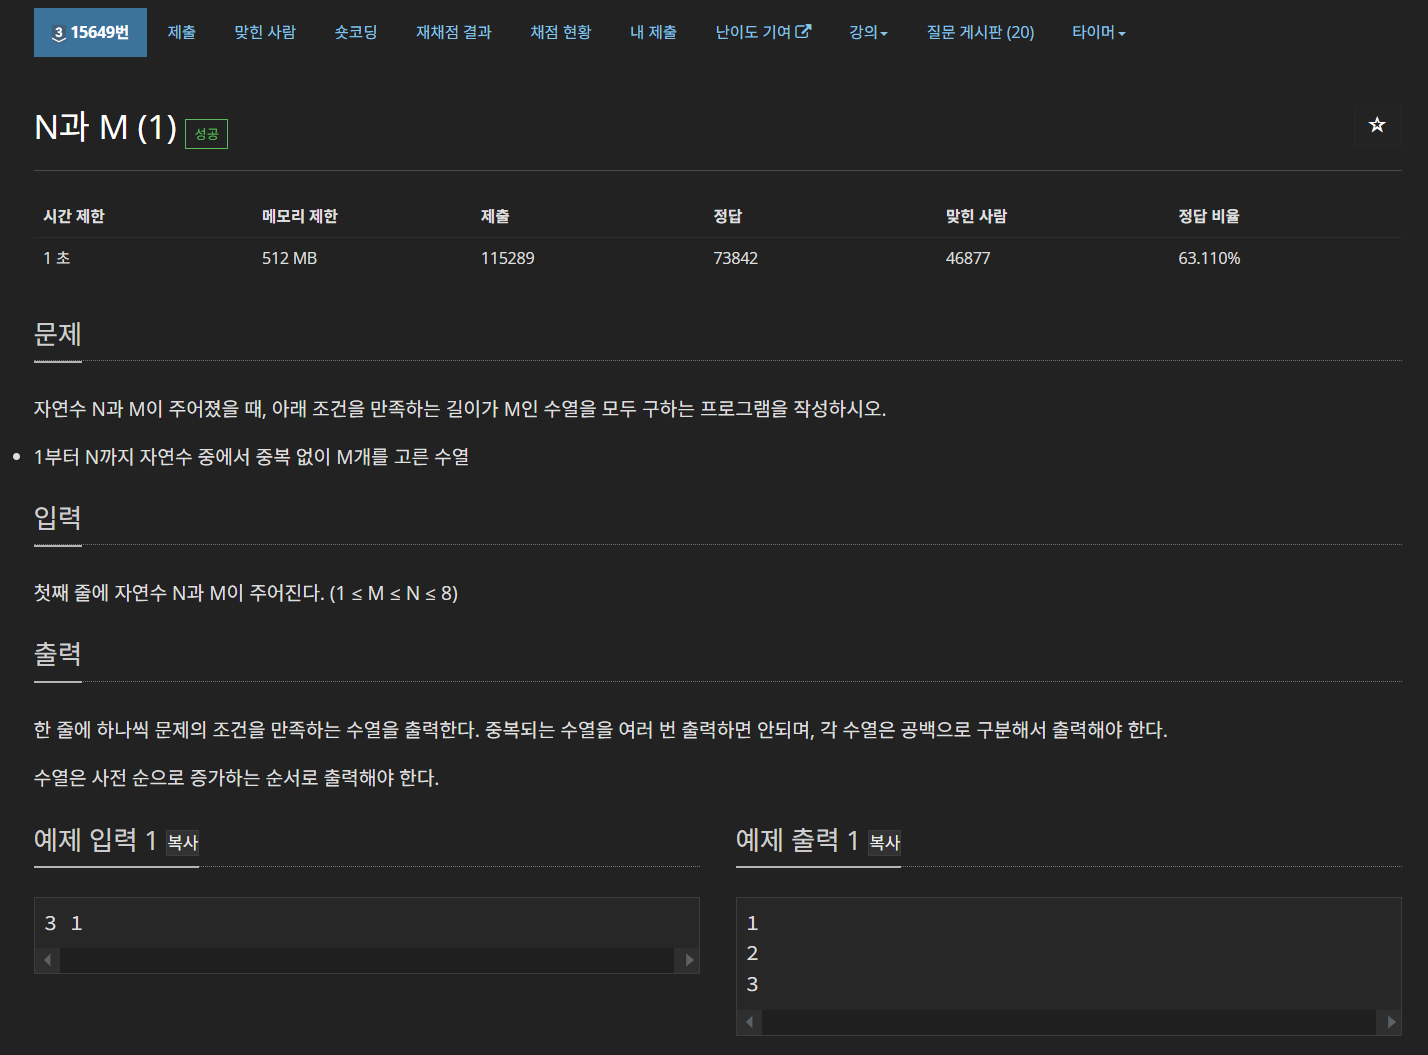Open the 채점 현황 tab
The width and height of the screenshot is (1428, 1055).
pos(561,32)
